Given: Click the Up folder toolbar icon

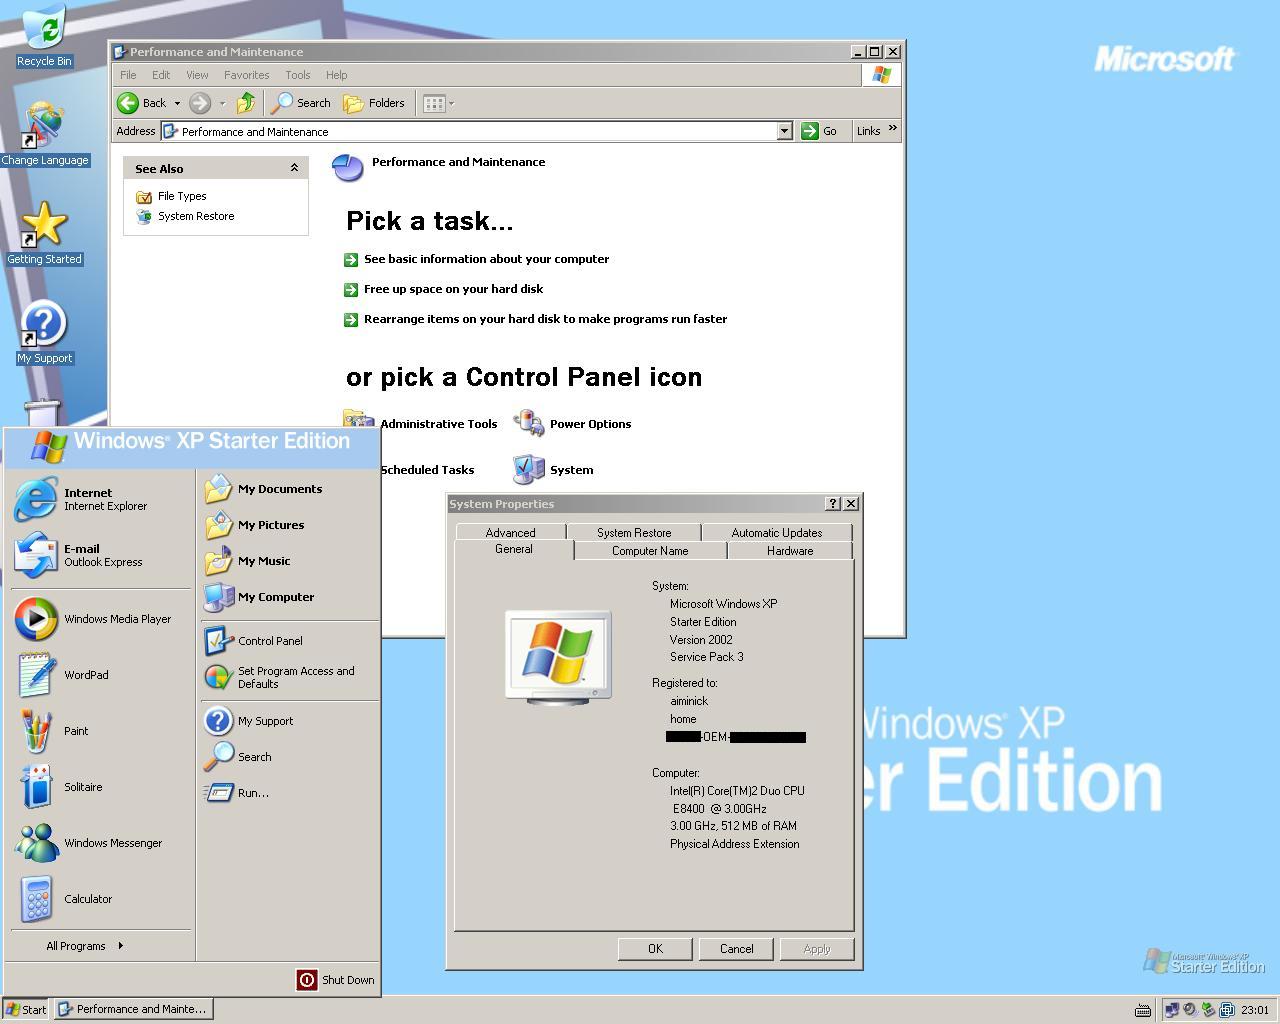Looking at the screenshot, I should tap(246, 103).
